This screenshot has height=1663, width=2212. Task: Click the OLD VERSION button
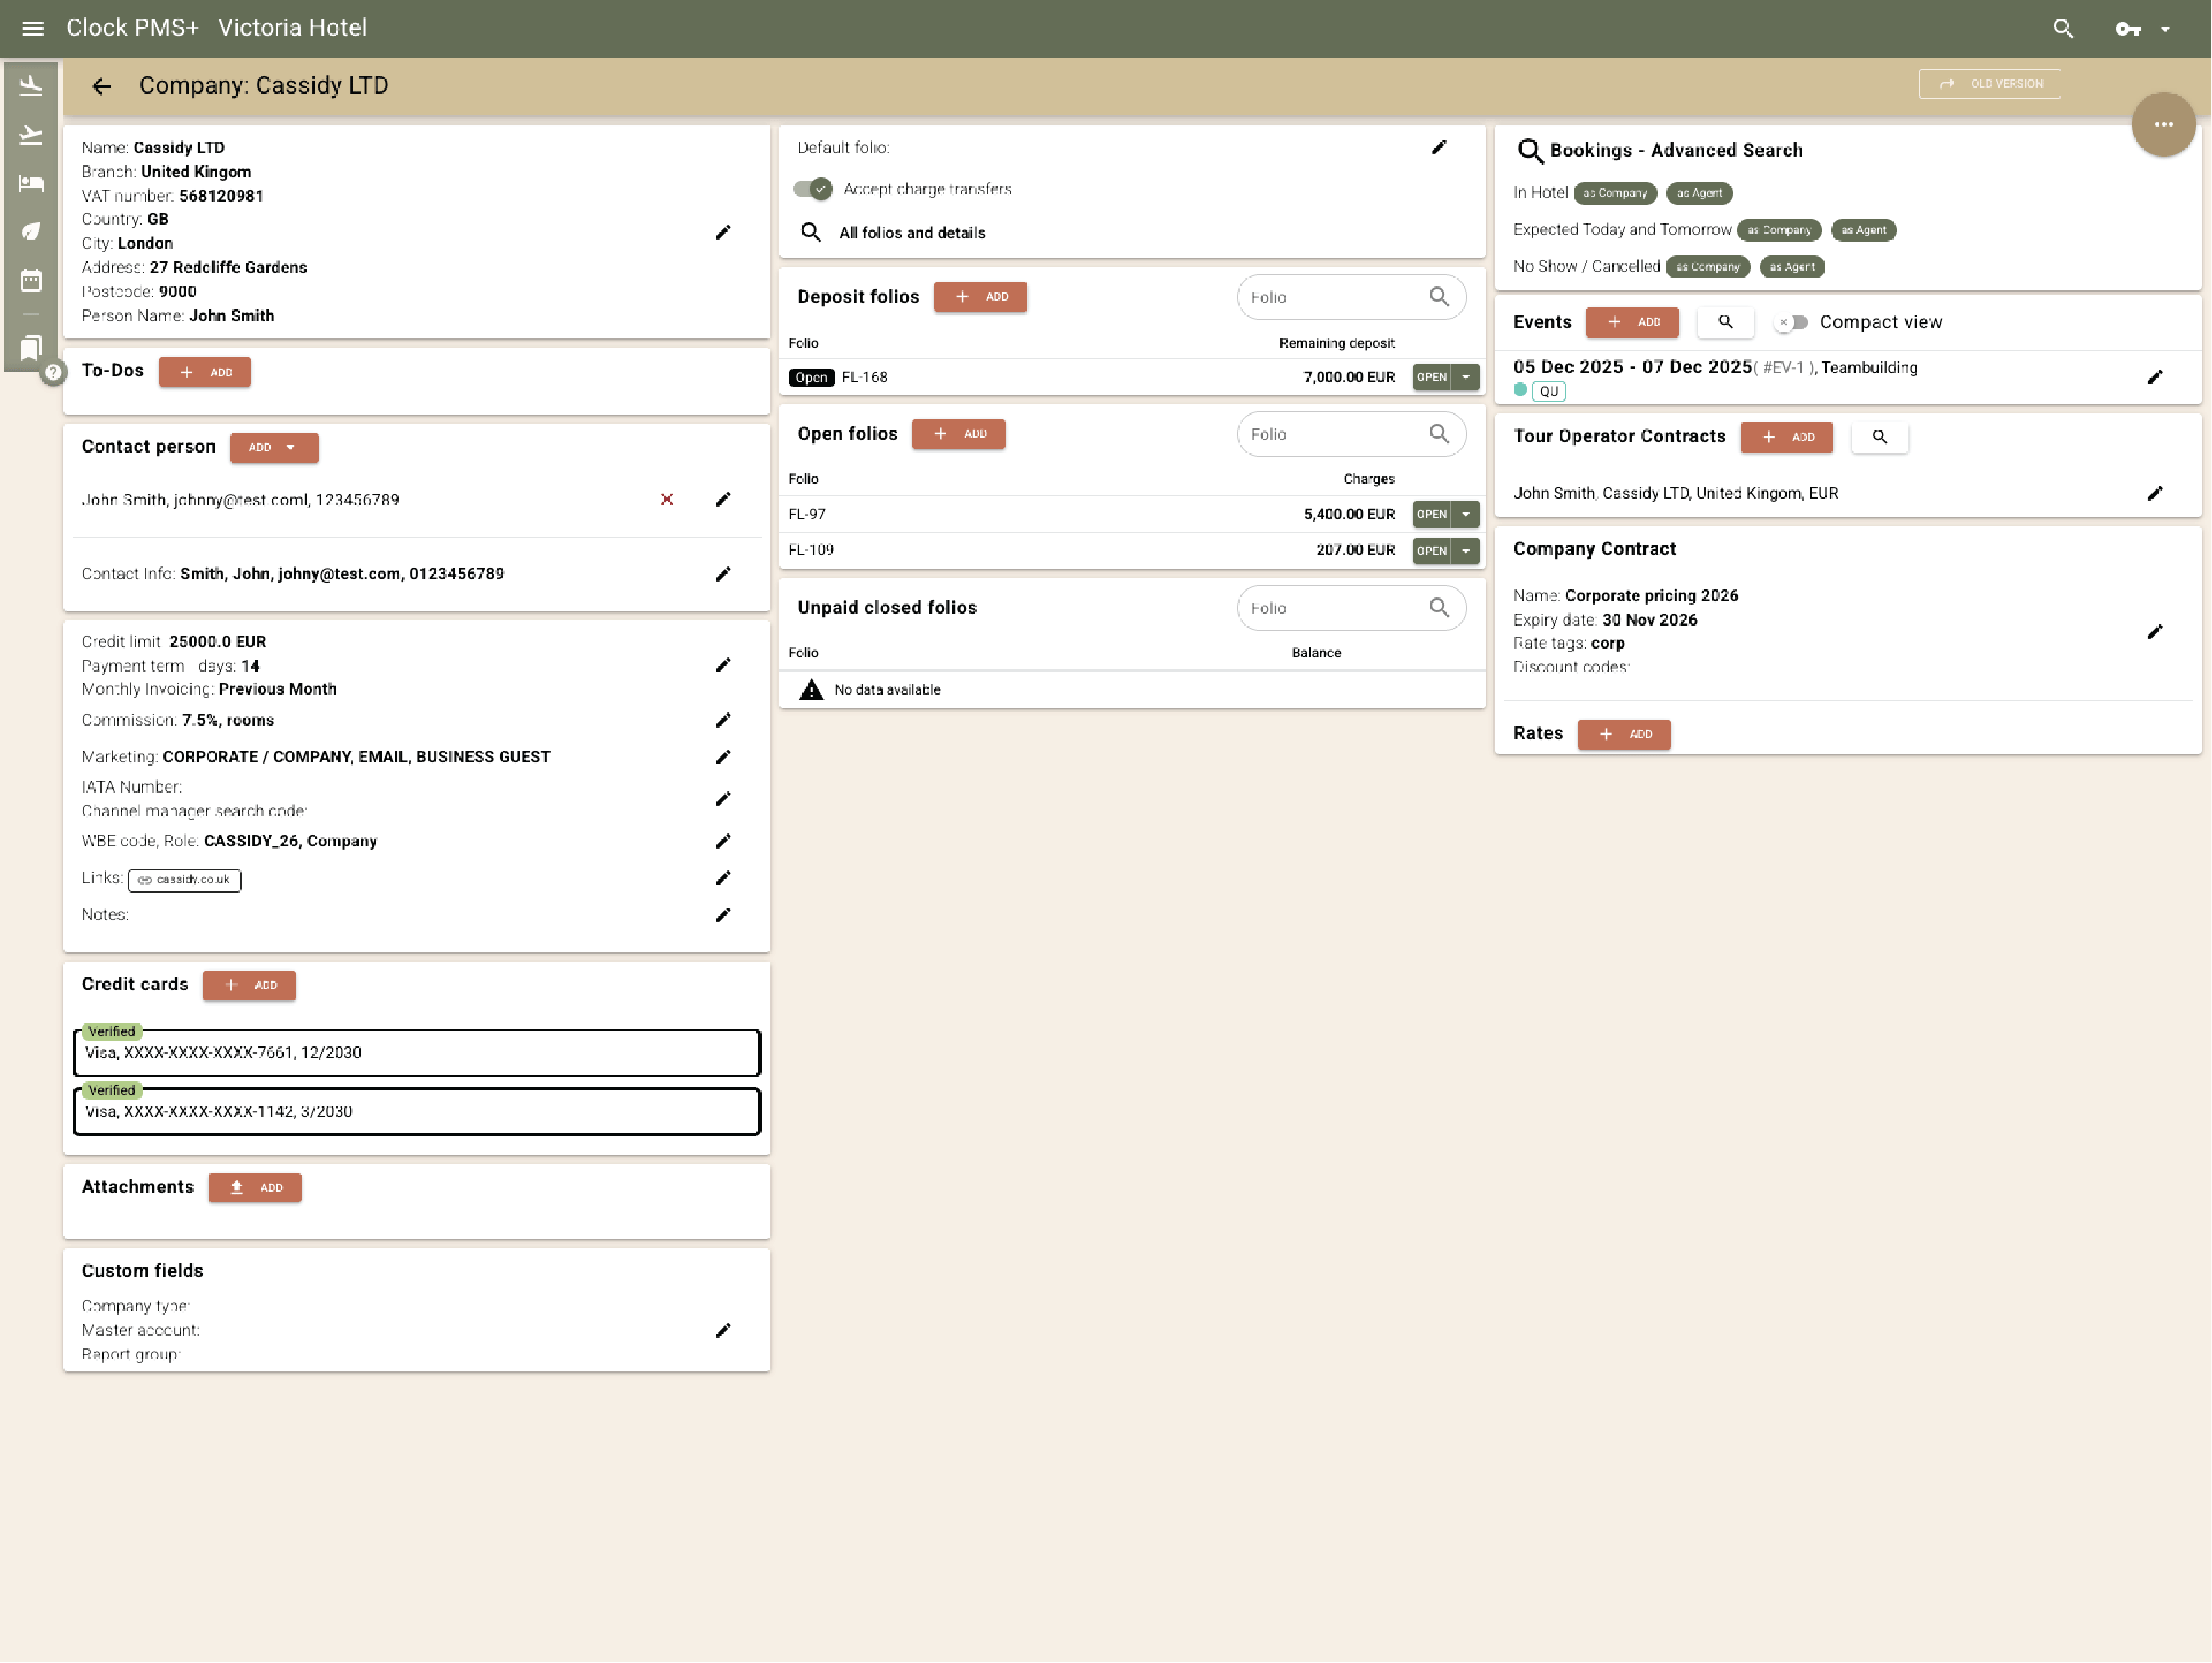[1989, 84]
